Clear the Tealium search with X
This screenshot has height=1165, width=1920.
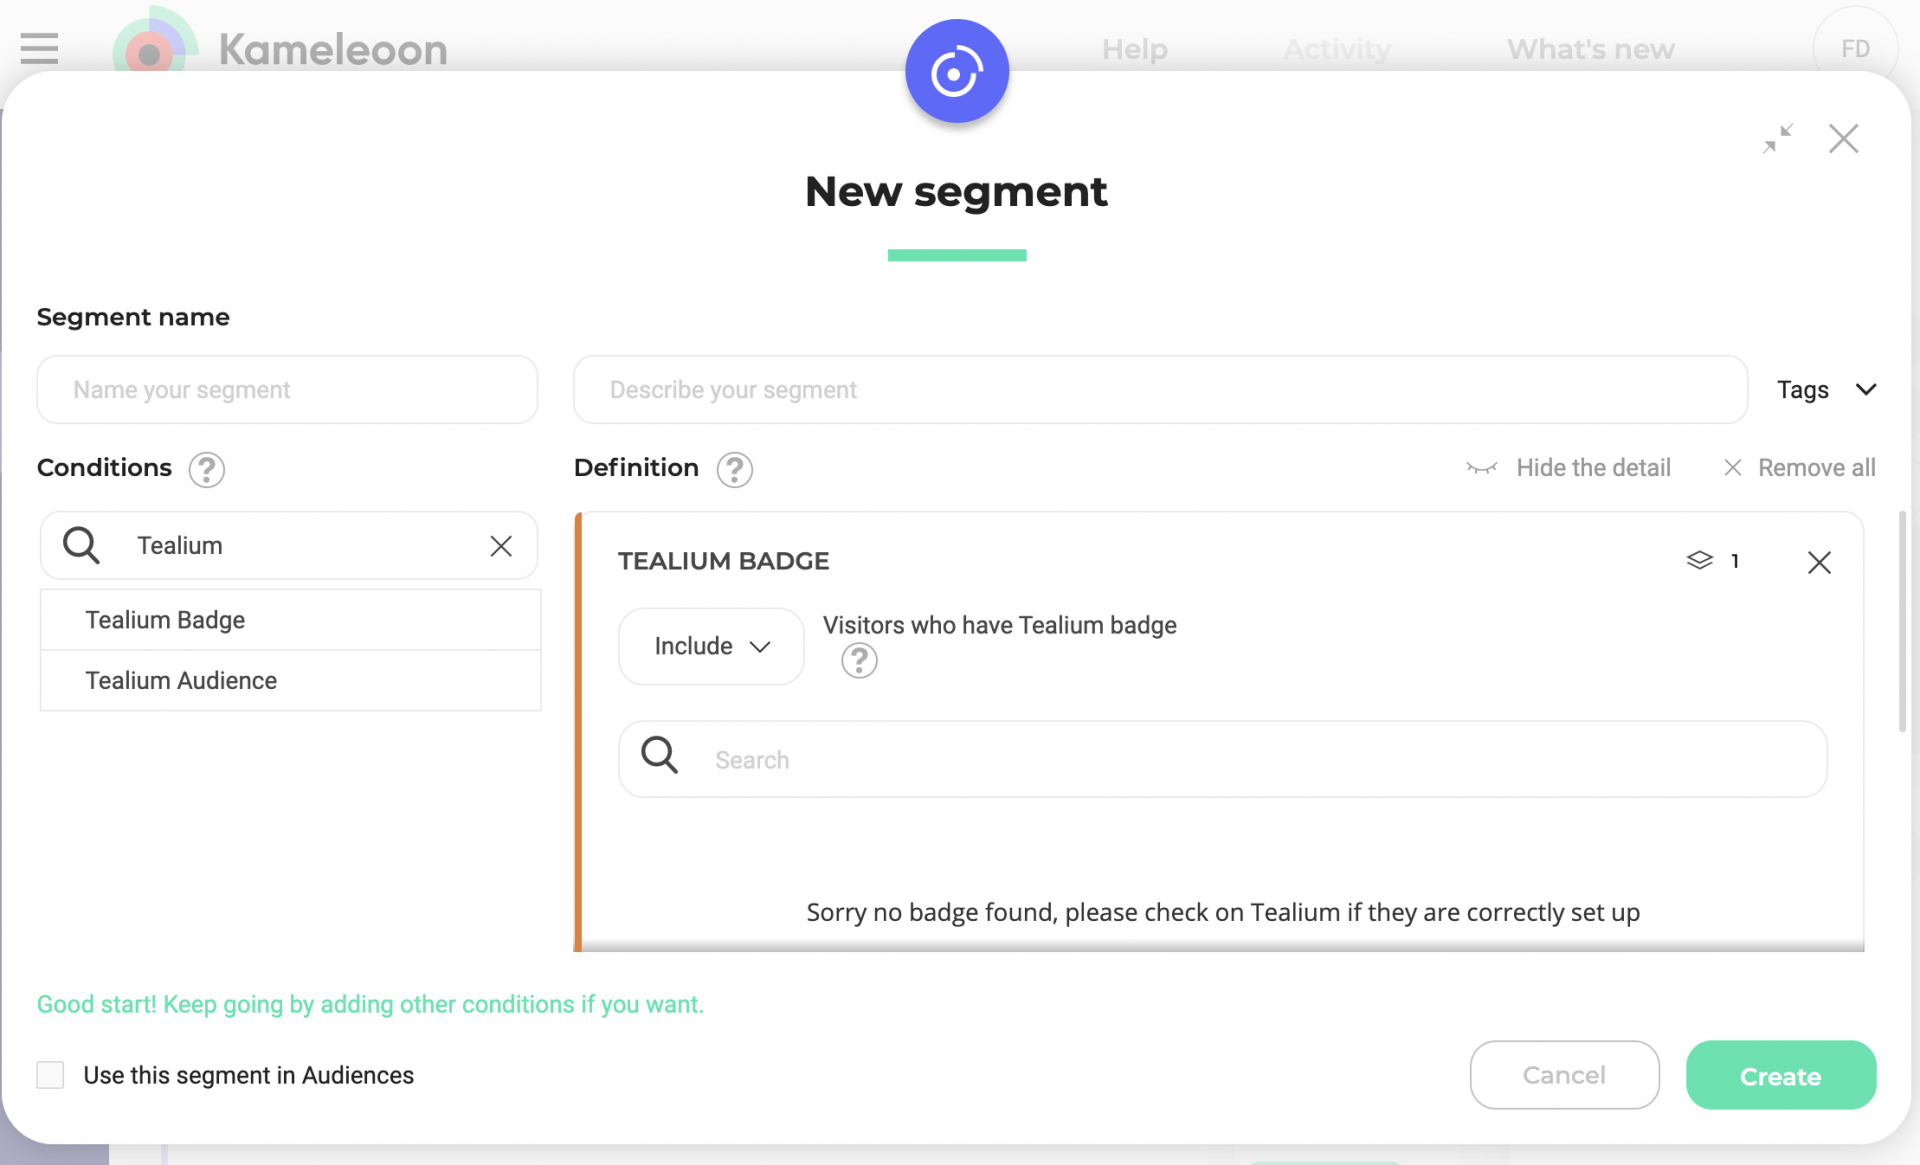pos(501,546)
